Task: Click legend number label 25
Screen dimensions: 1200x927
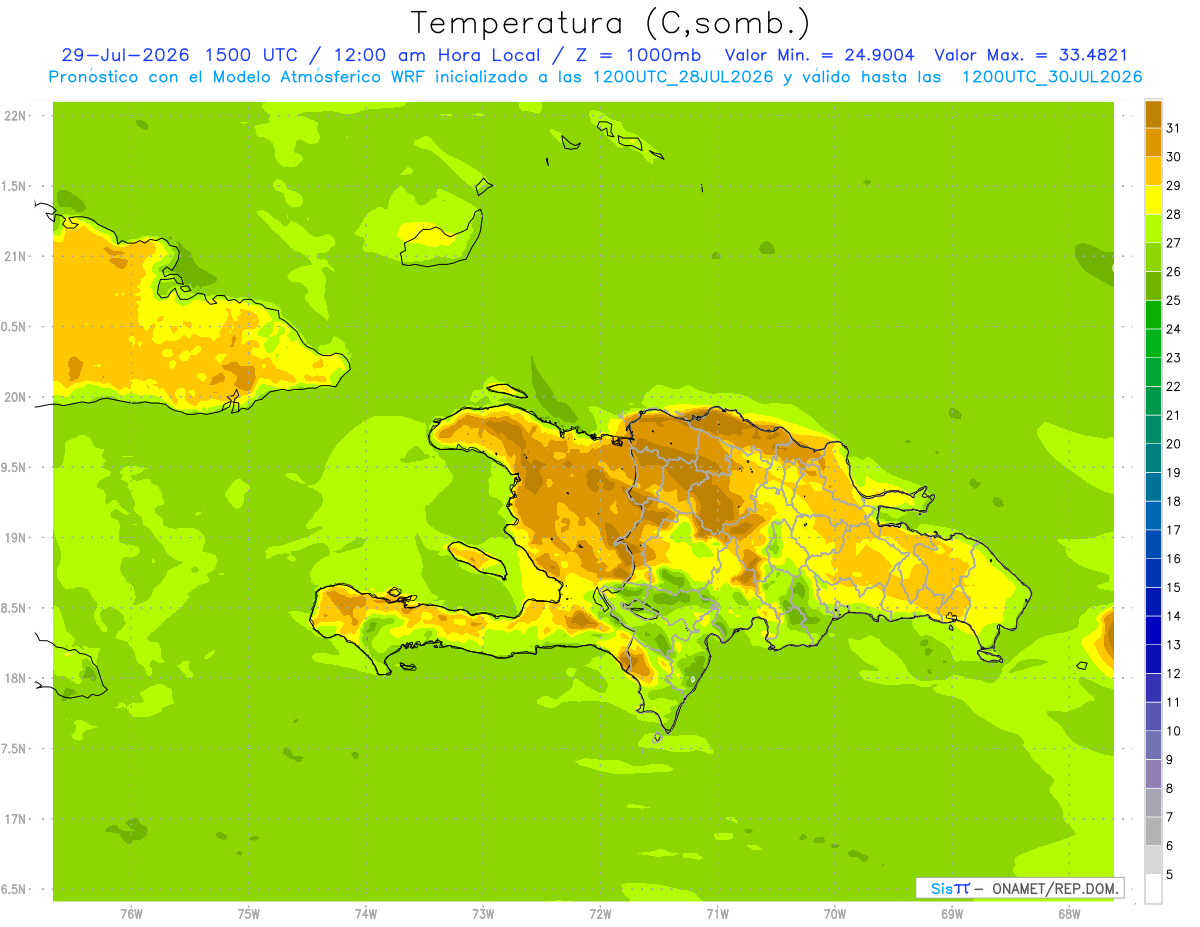Action: point(1174,300)
